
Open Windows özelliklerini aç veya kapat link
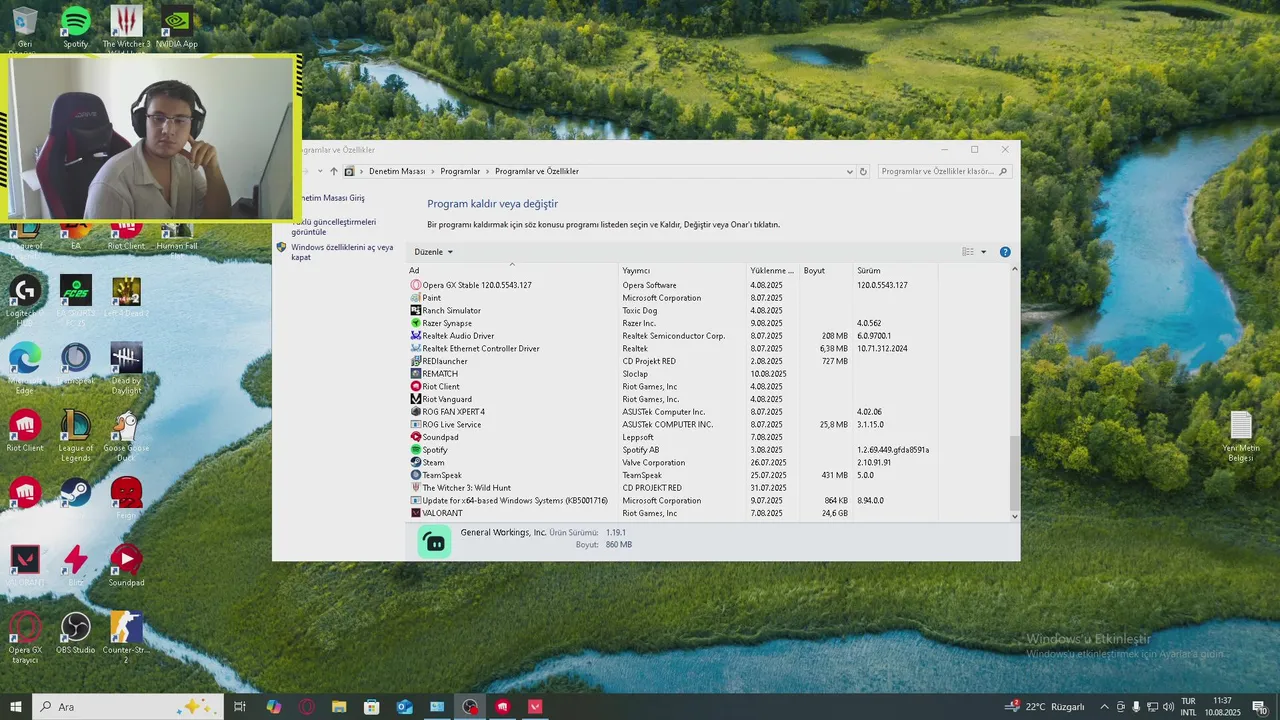pyautogui.click(x=342, y=252)
